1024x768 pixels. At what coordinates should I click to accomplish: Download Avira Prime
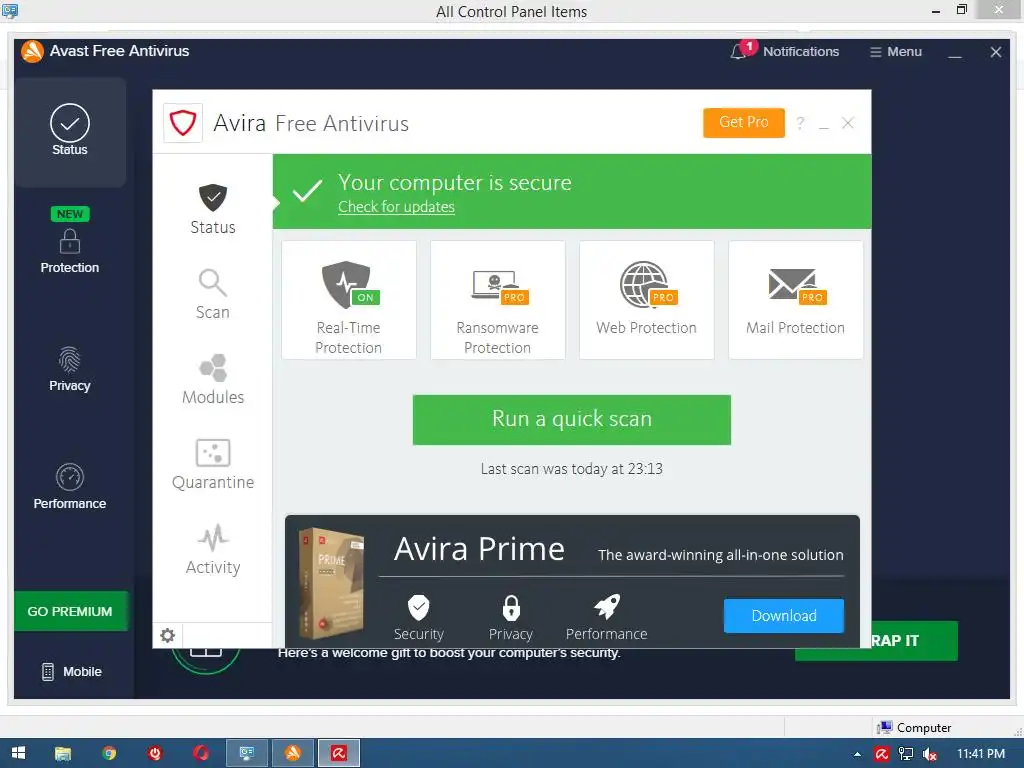[784, 616]
